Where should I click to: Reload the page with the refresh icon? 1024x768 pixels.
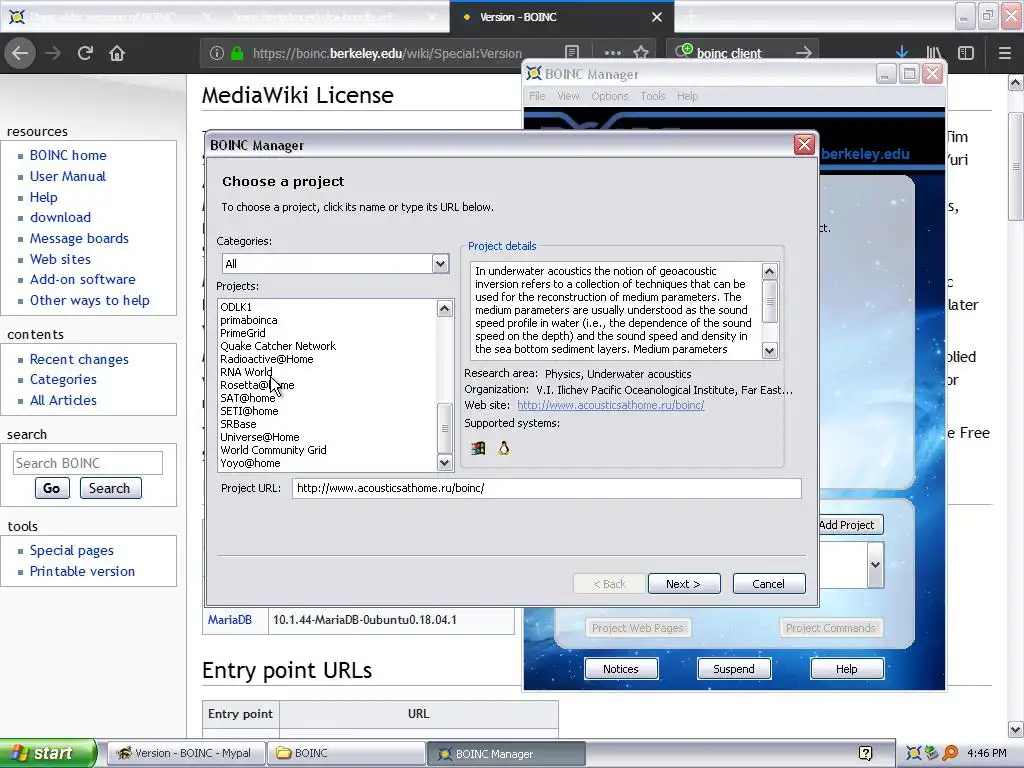pos(85,53)
